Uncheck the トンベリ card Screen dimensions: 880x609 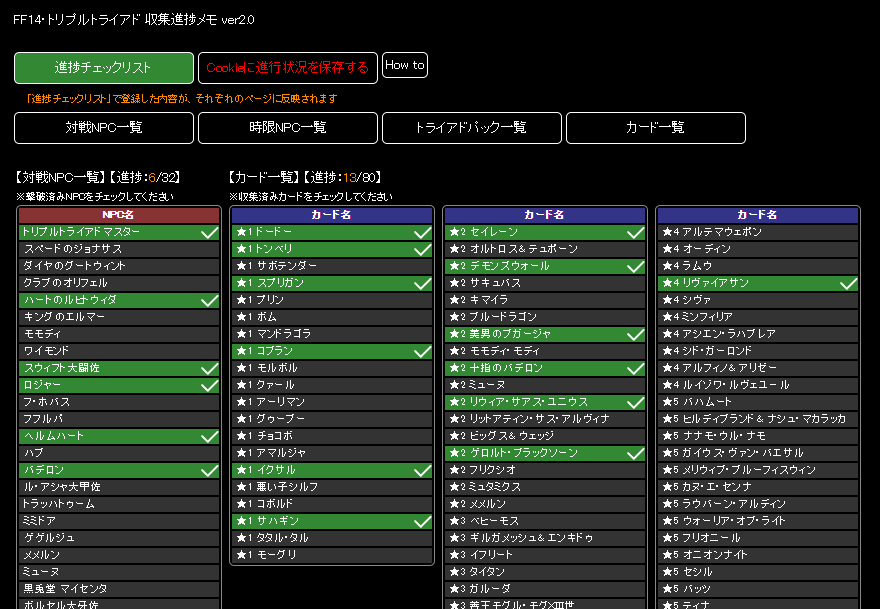point(330,249)
